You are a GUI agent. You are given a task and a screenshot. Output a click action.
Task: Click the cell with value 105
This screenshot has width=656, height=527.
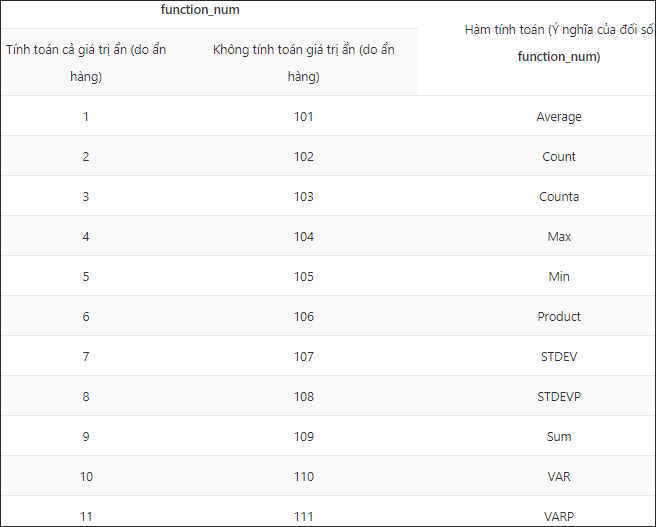[304, 277]
